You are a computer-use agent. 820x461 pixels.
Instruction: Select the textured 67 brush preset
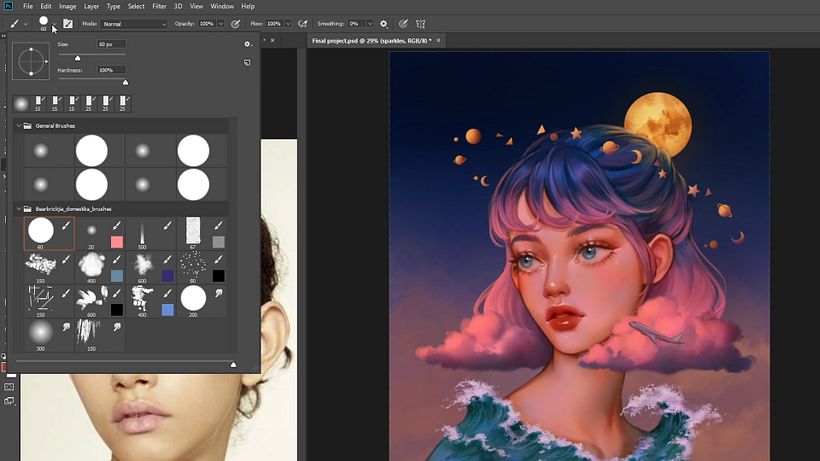(x=201, y=233)
